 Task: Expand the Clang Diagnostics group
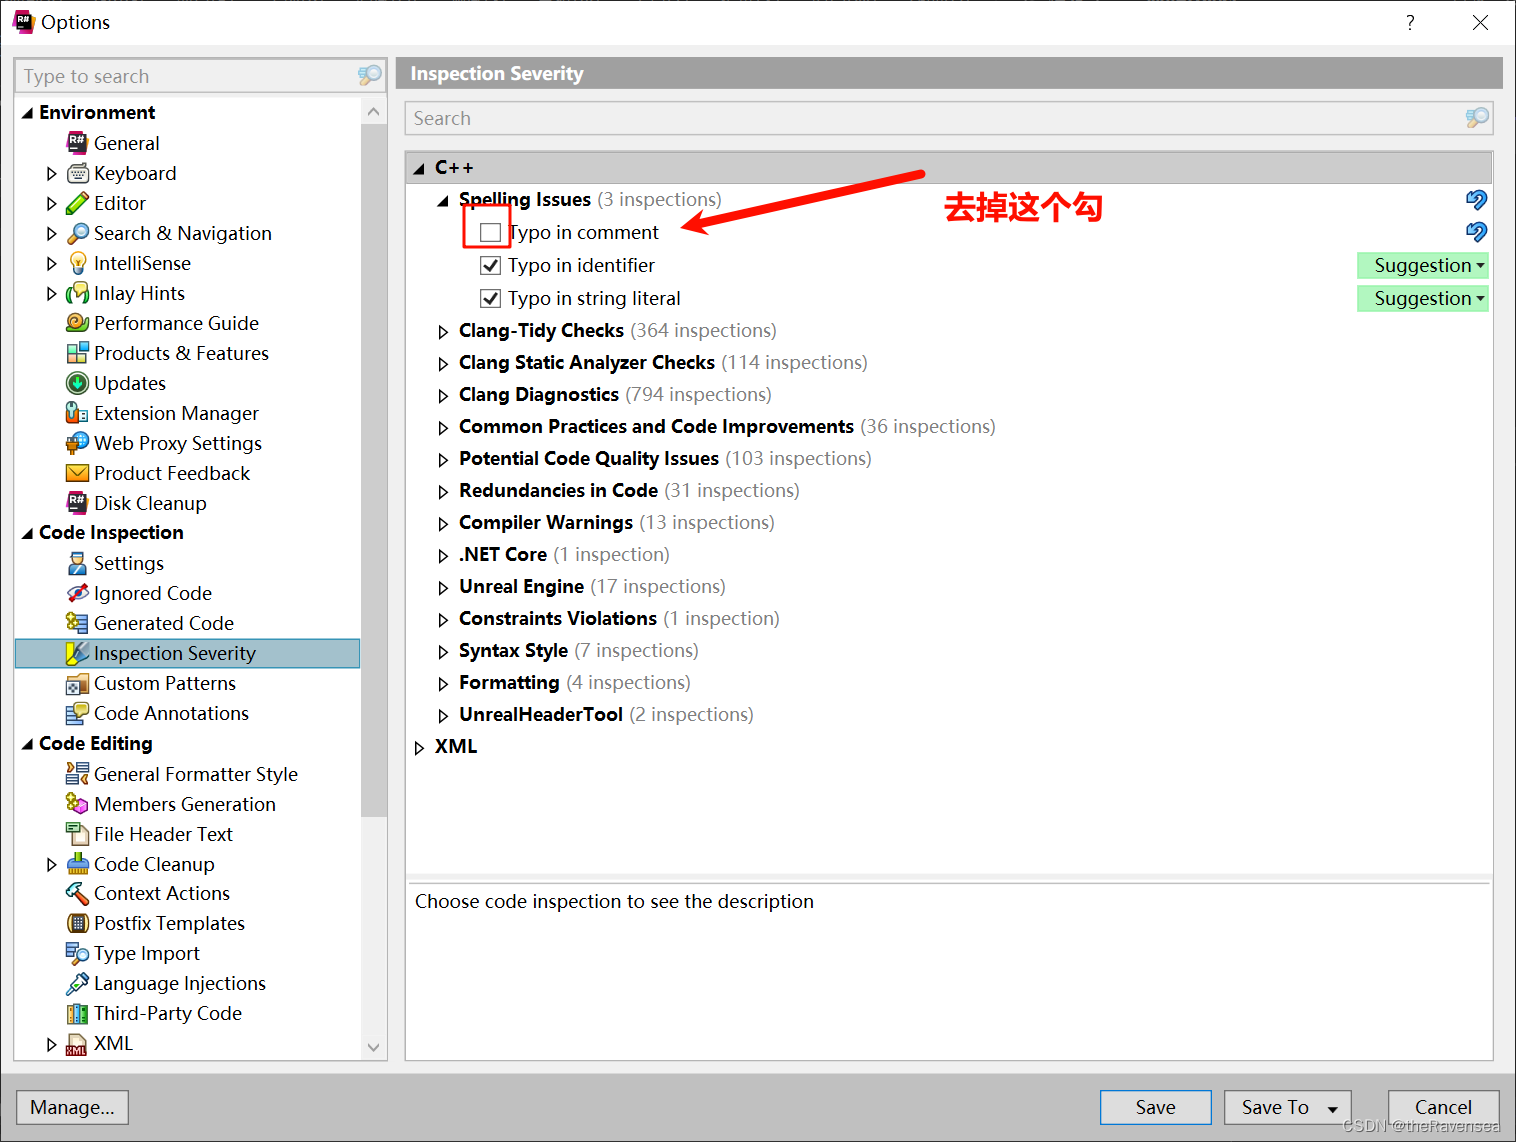(443, 395)
